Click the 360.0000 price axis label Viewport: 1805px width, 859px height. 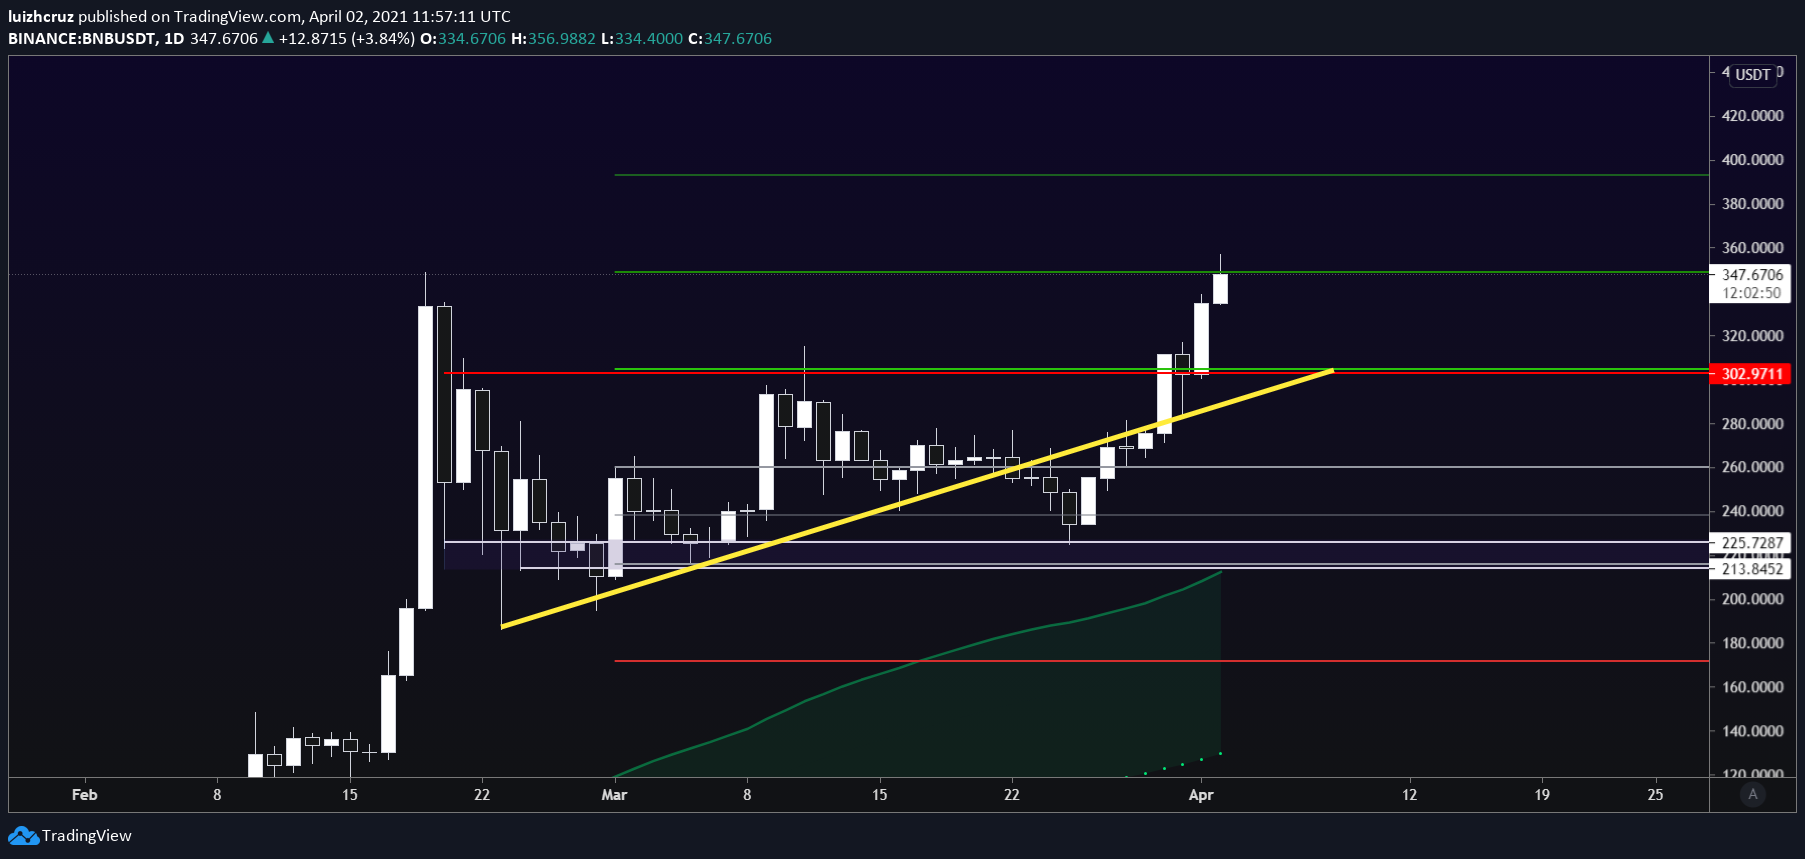tap(1752, 248)
